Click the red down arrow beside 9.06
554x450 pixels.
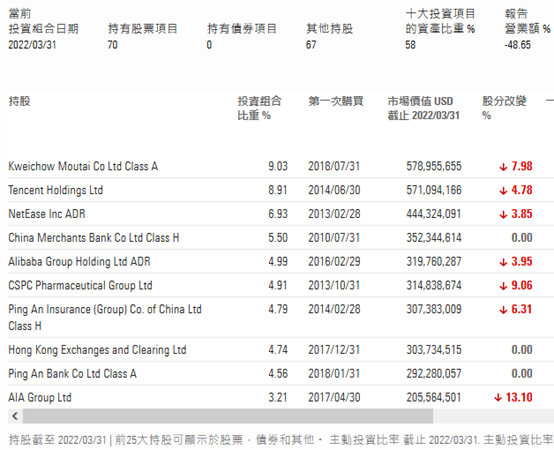[x=503, y=286]
